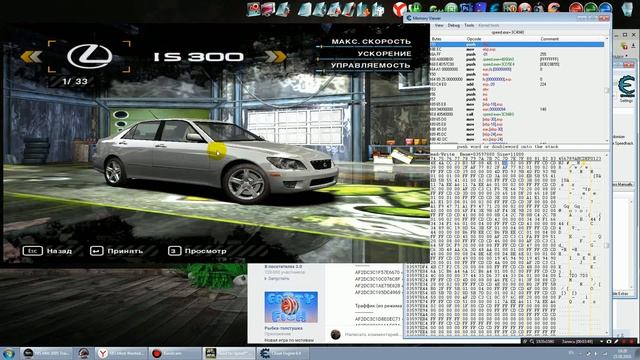The image size is (640, 360).
Task: Go to the next car with right arrow
Action: point(276,57)
